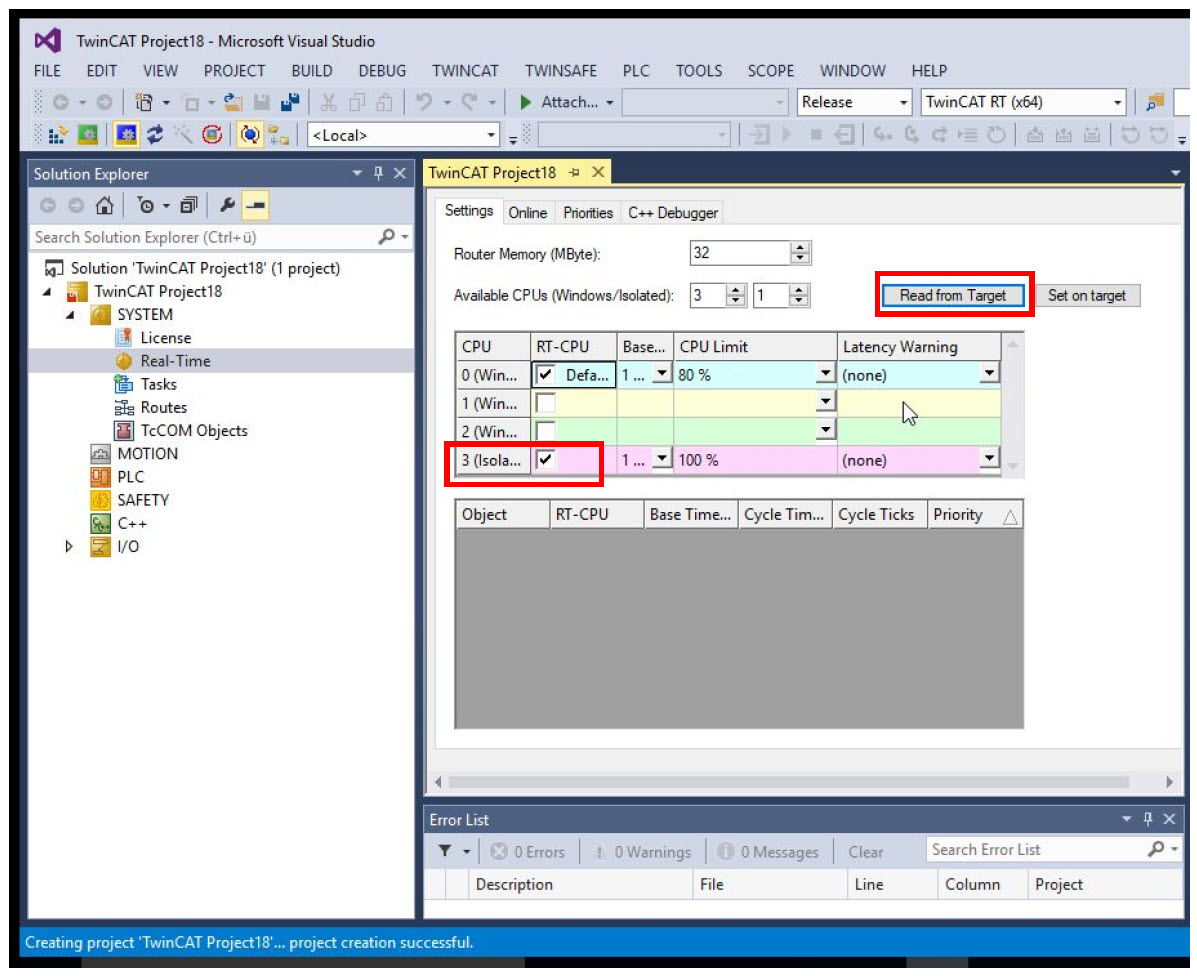Click the filter funnel icon in Error List
The image size is (1197, 976).
click(445, 851)
